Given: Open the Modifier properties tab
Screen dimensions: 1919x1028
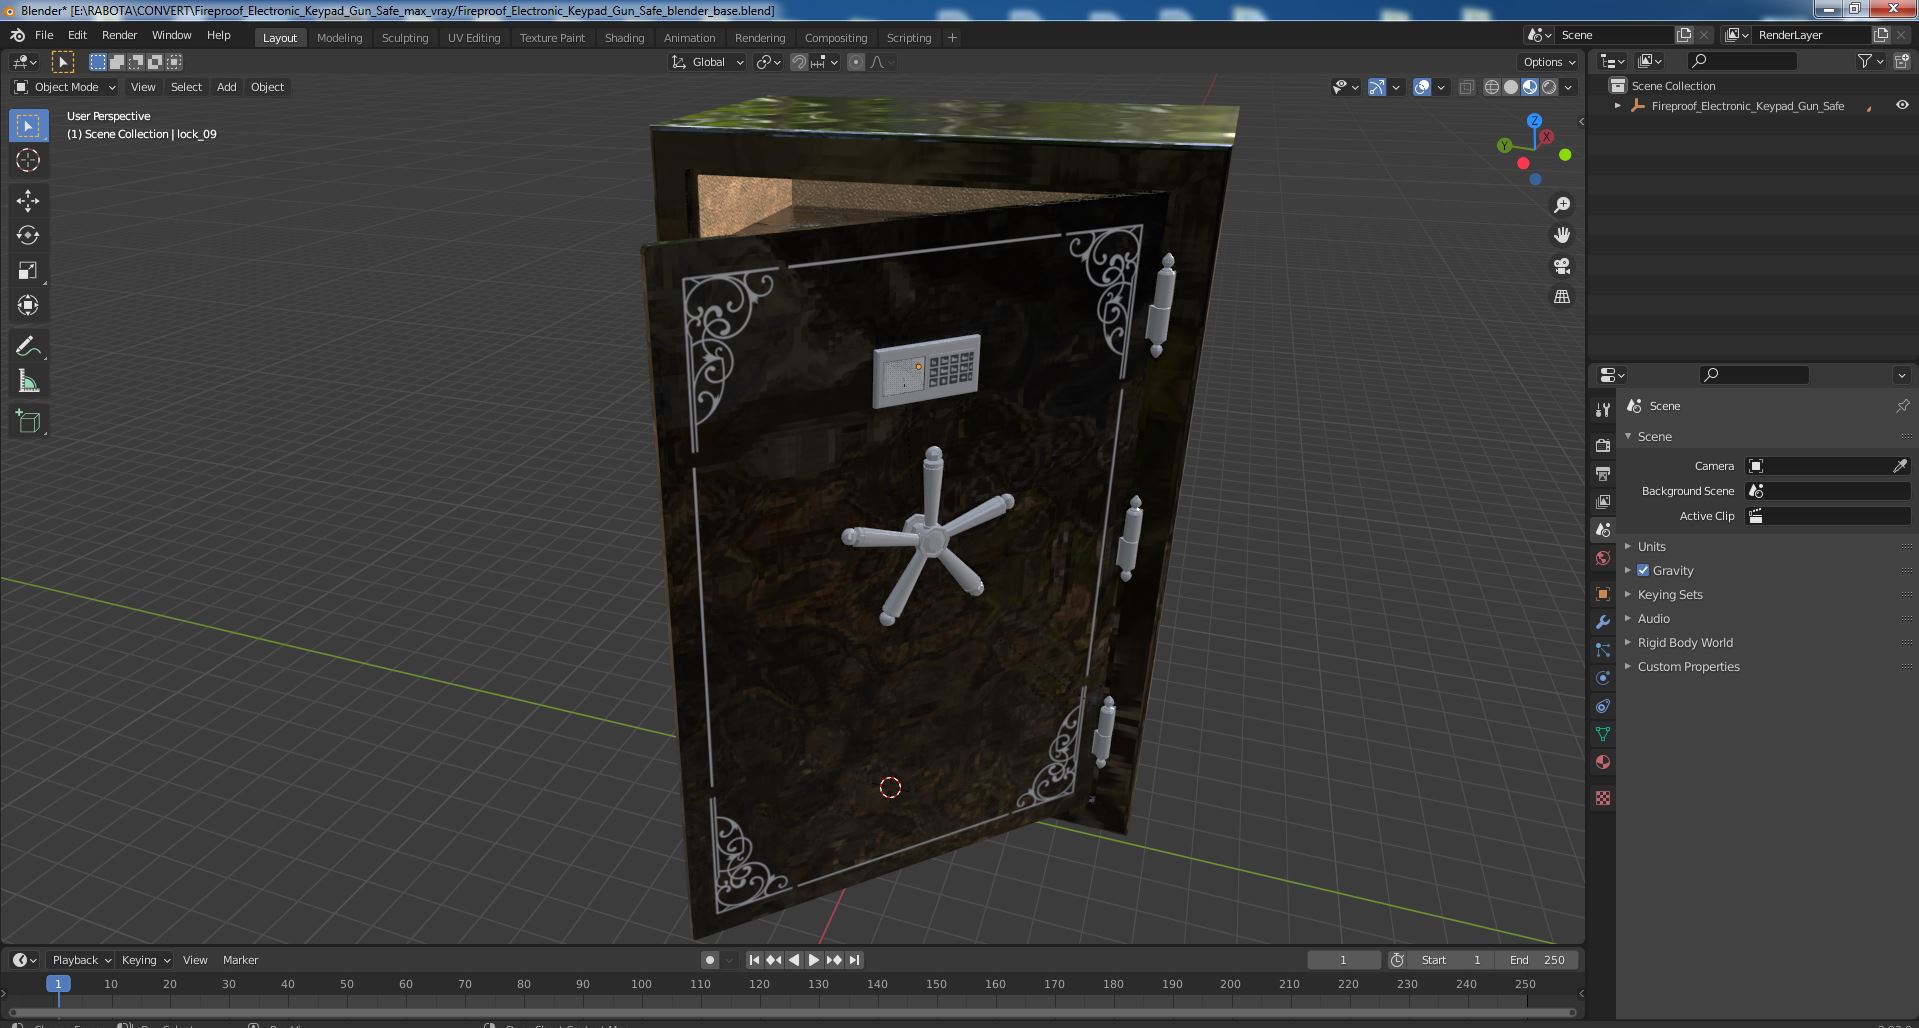Looking at the screenshot, I should 1603,622.
